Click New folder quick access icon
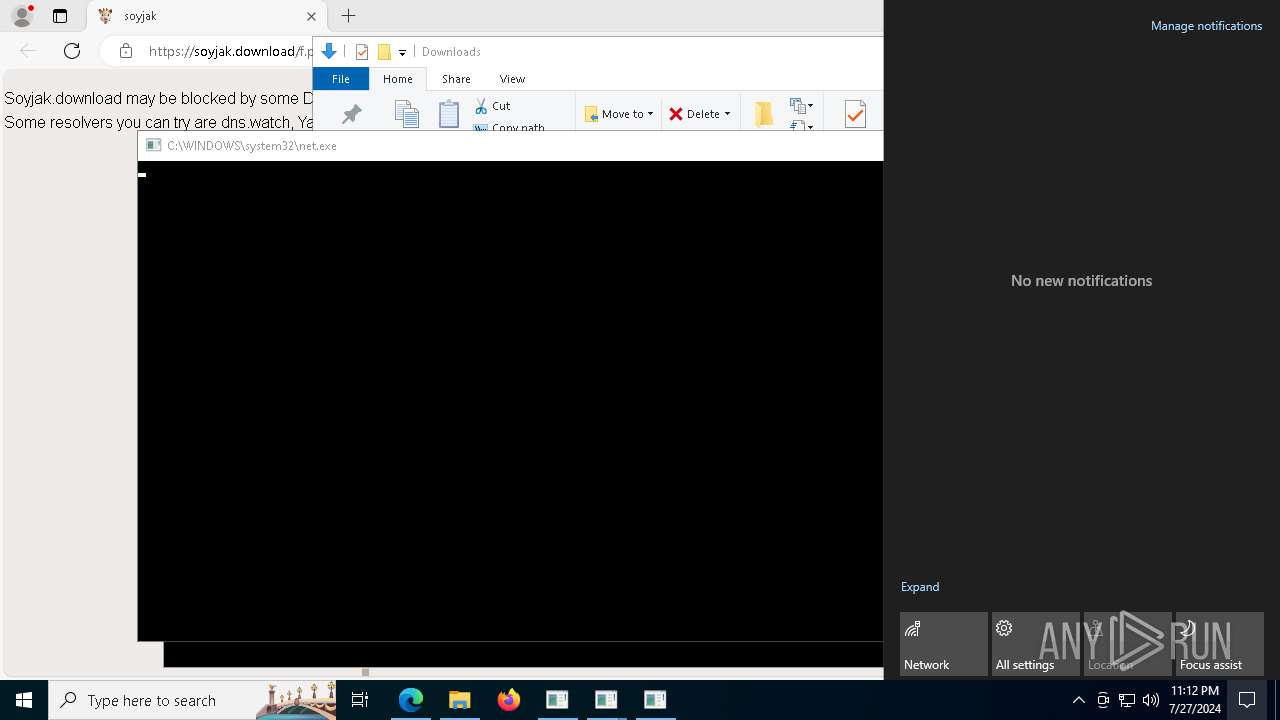This screenshot has width=1280, height=720. [384, 52]
